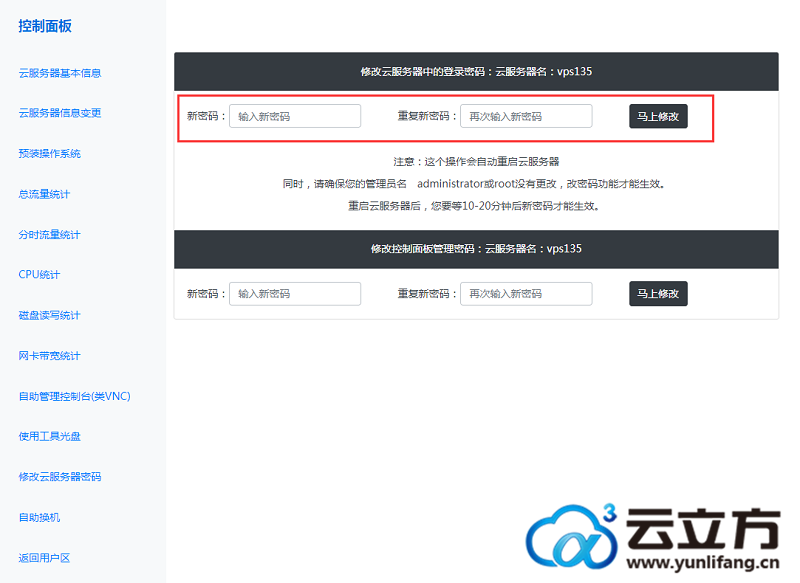The width and height of the screenshot is (800, 583).
Task: Focus control panel 重复新密码 input field
Action: [x=526, y=294]
